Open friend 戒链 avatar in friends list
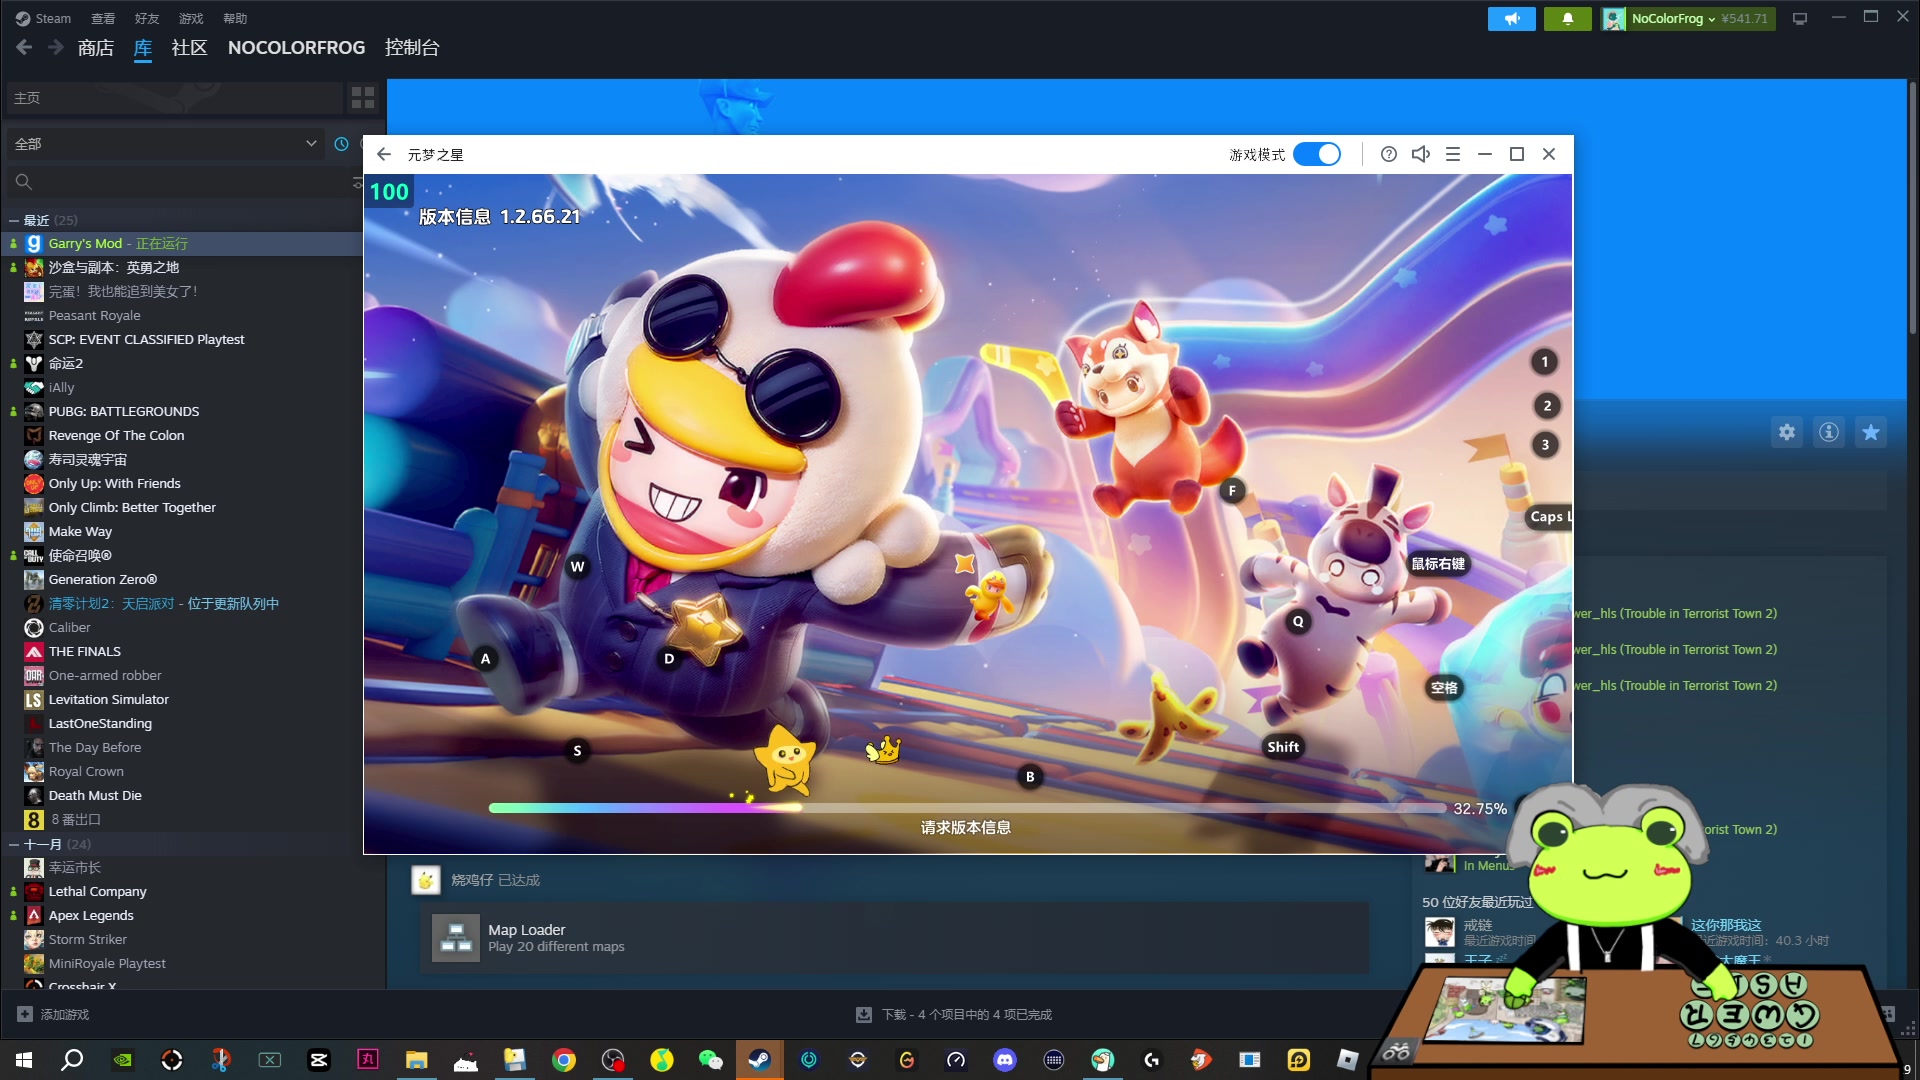This screenshot has height=1080, width=1920. click(x=1439, y=931)
